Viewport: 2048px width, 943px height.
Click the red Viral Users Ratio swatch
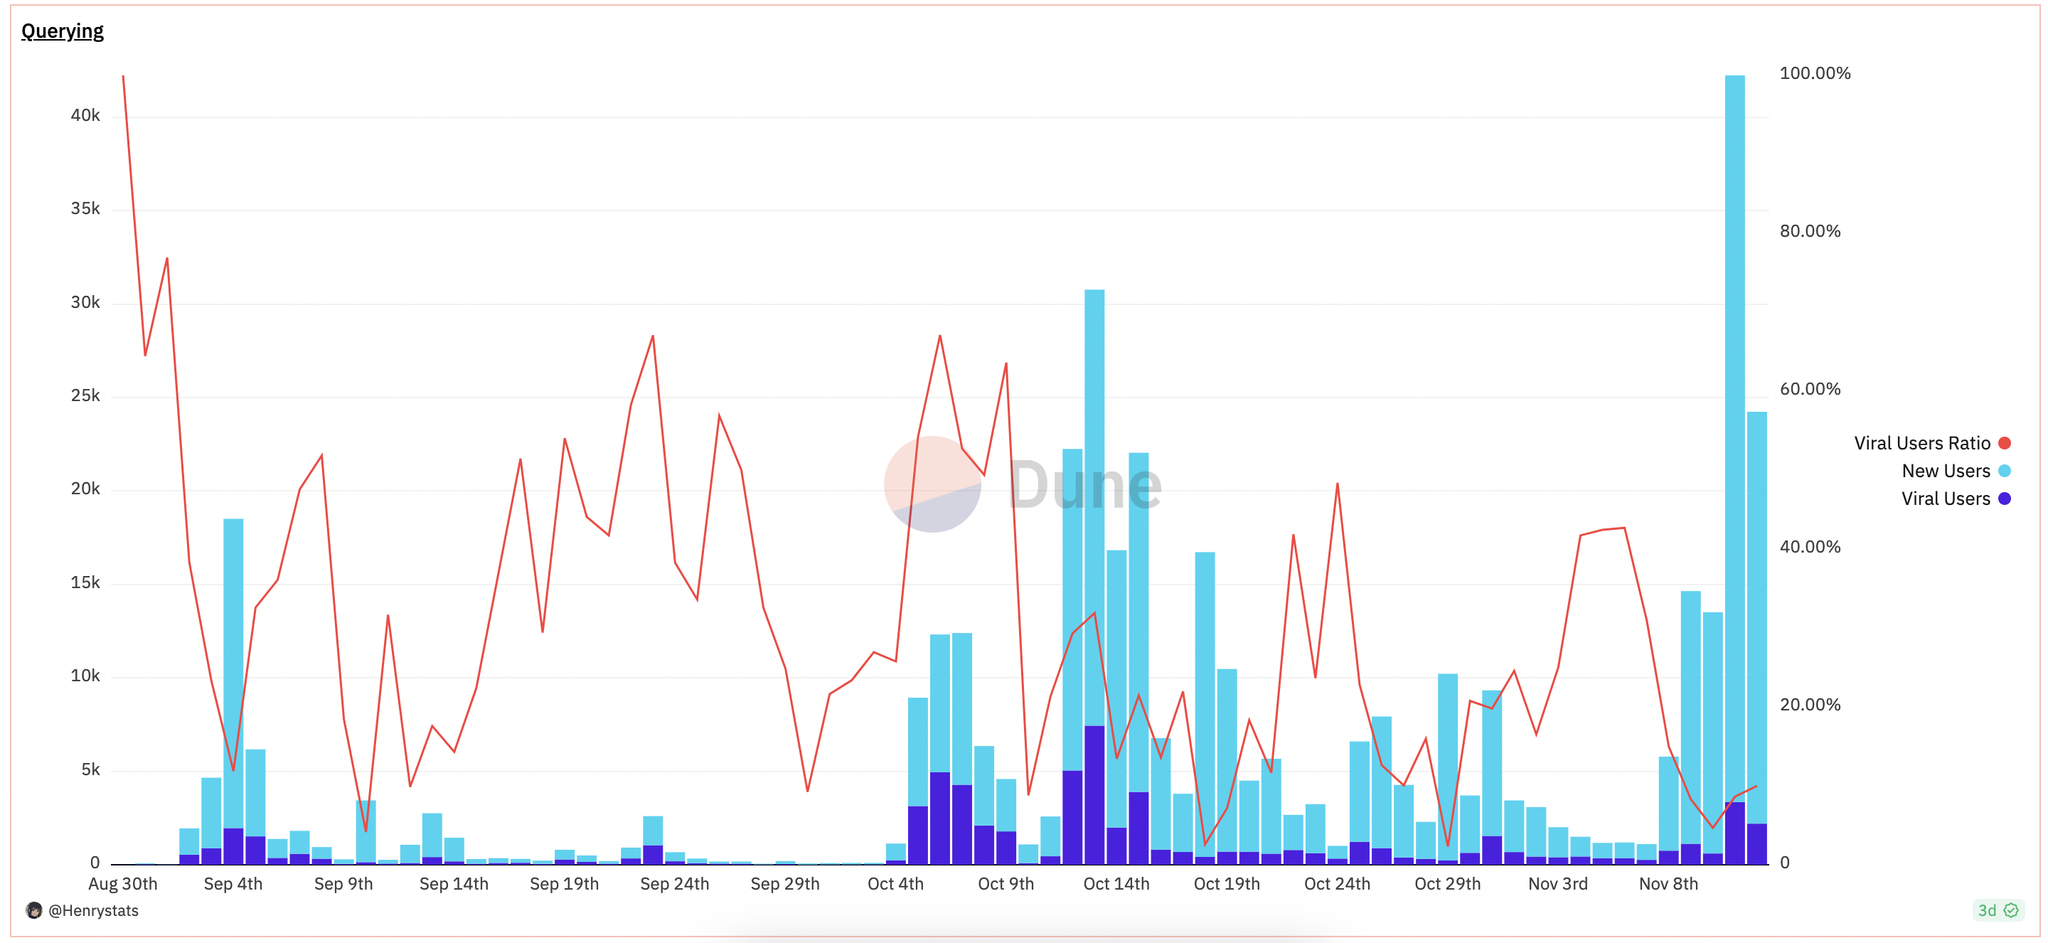point(2004,443)
